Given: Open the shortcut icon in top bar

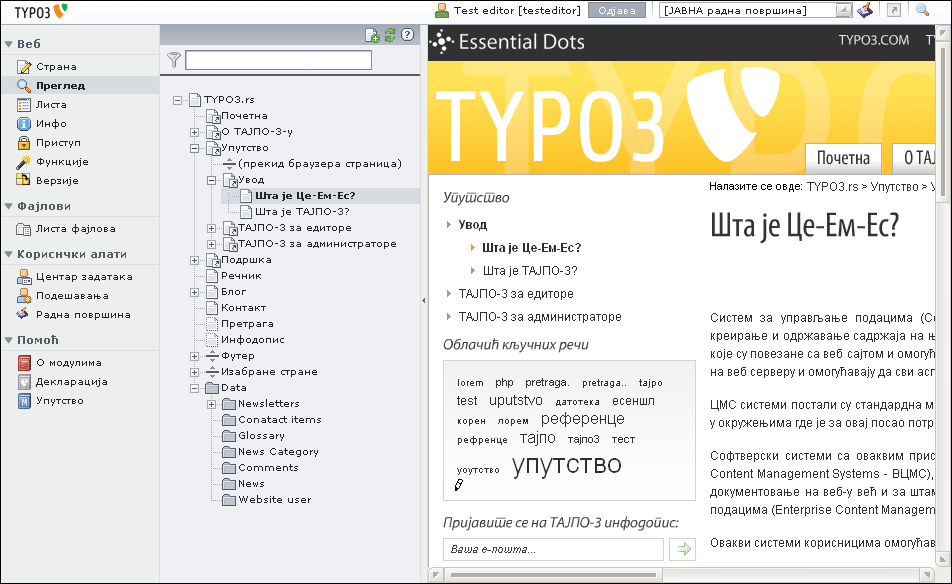Looking at the screenshot, I should [893, 10].
